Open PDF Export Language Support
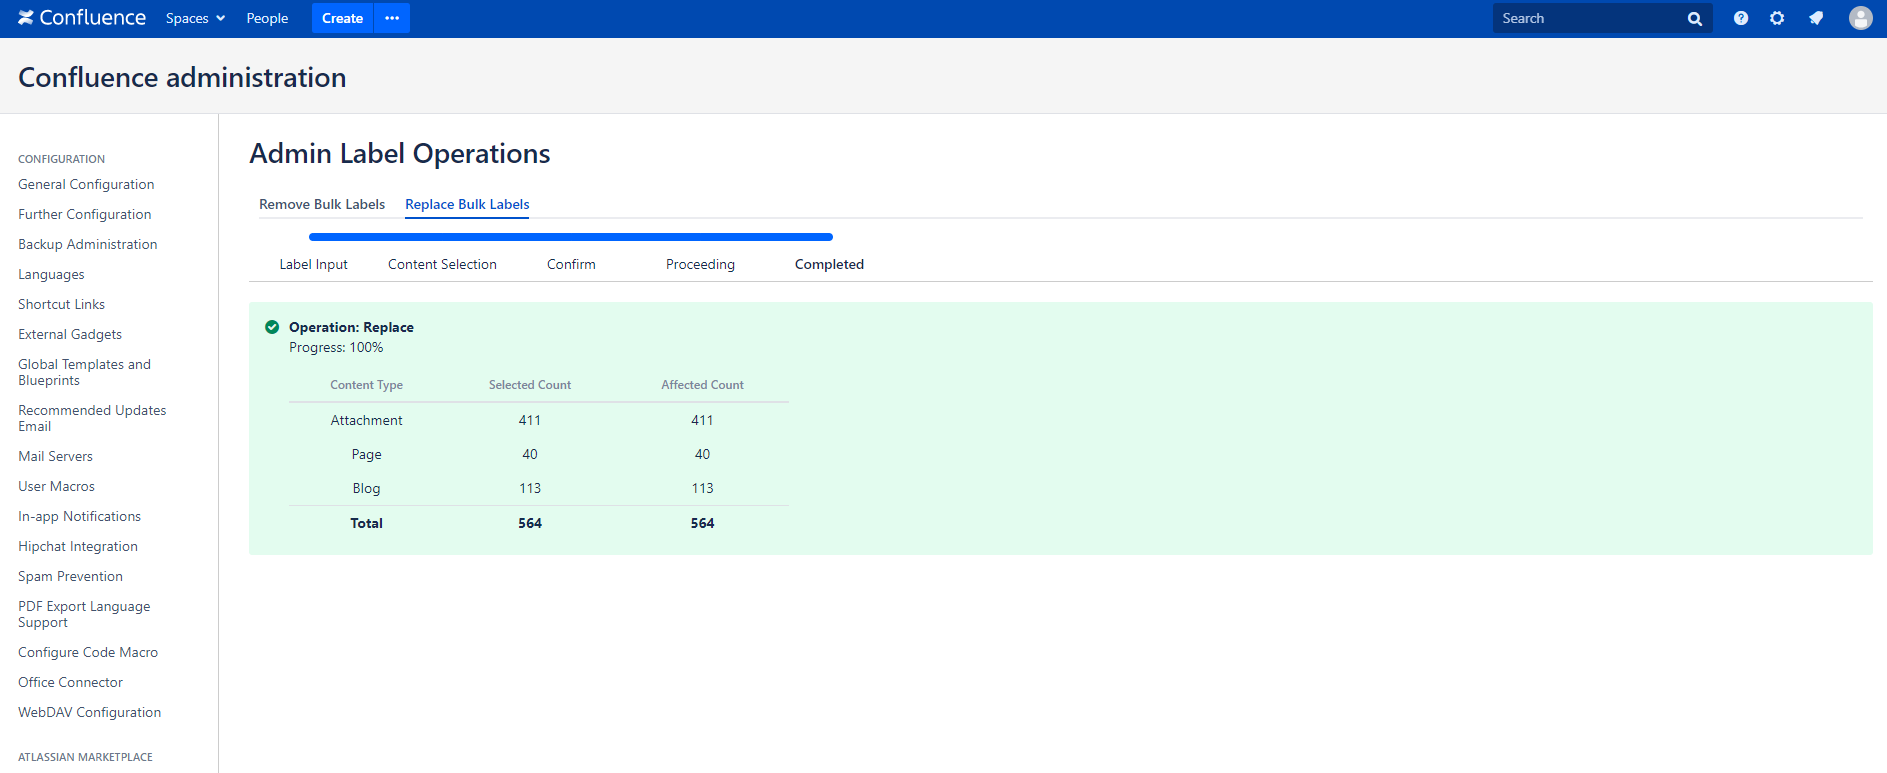Screen dimensions: 1887x773 pyautogui.click(x=84, y=614)
